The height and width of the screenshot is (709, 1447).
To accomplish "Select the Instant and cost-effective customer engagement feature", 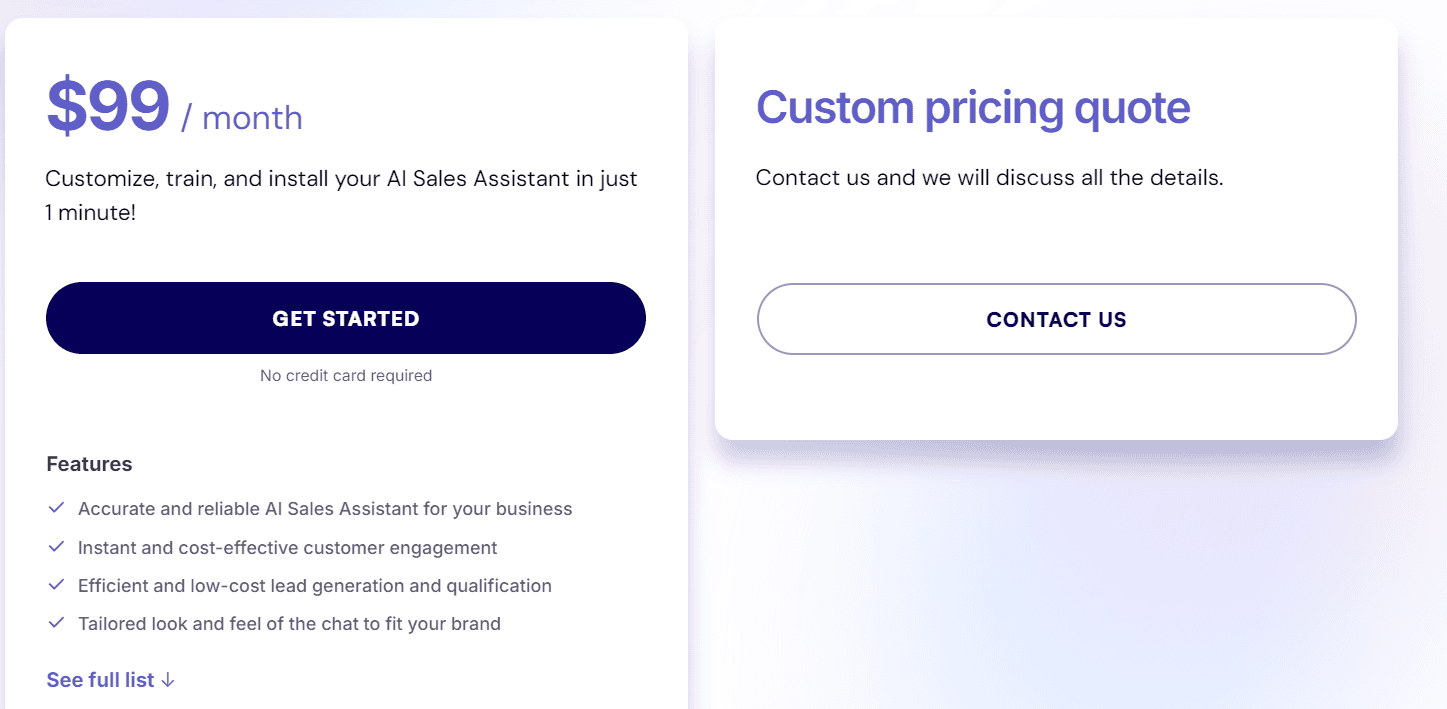I will coord(287,547).
